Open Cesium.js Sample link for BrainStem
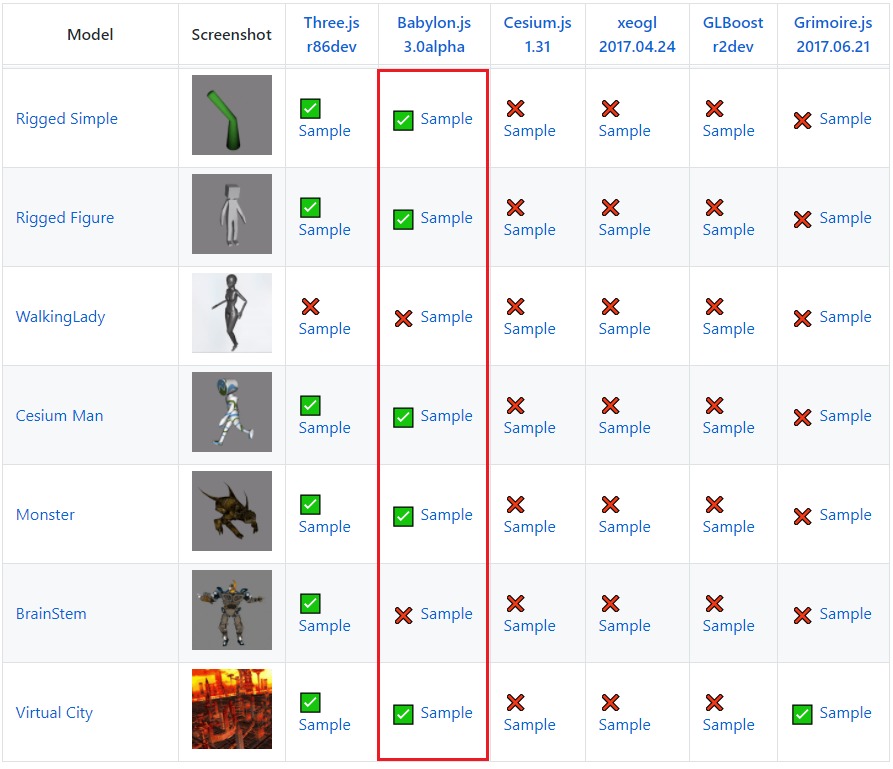Screen dimensions: 893x769 coord(529,626)
